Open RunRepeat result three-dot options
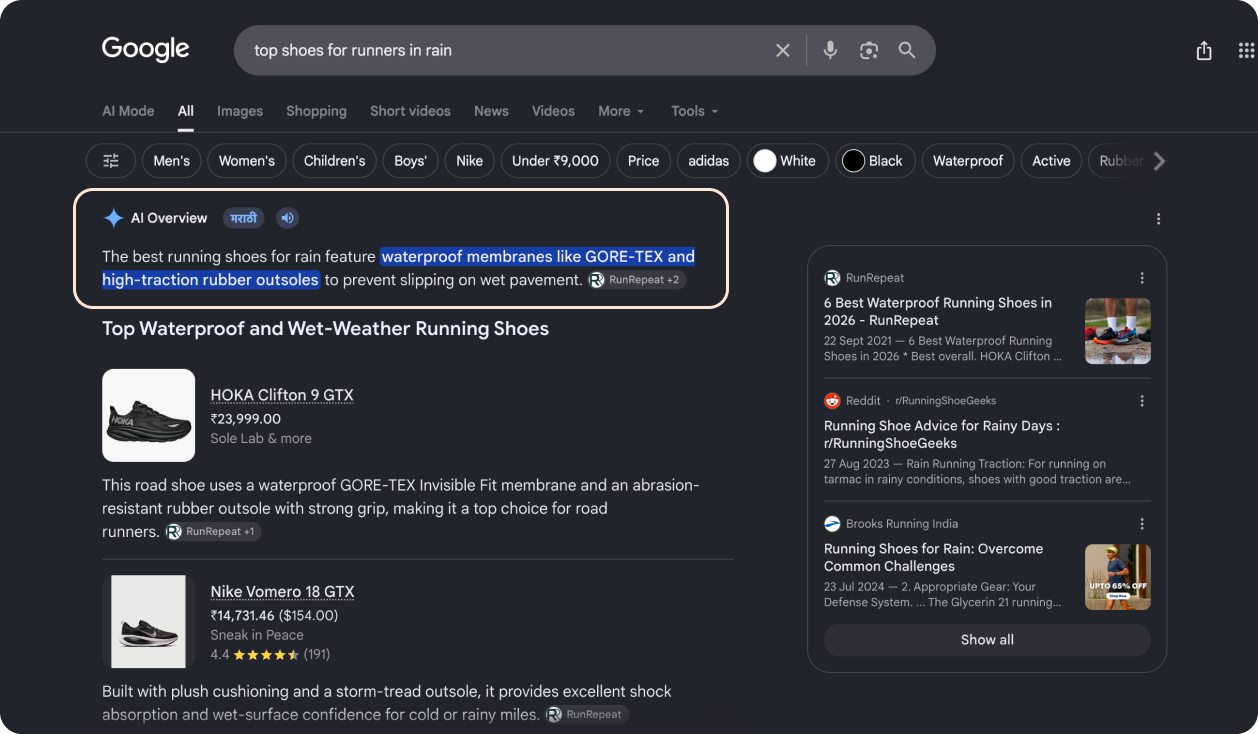 [x=1142, y=278]
